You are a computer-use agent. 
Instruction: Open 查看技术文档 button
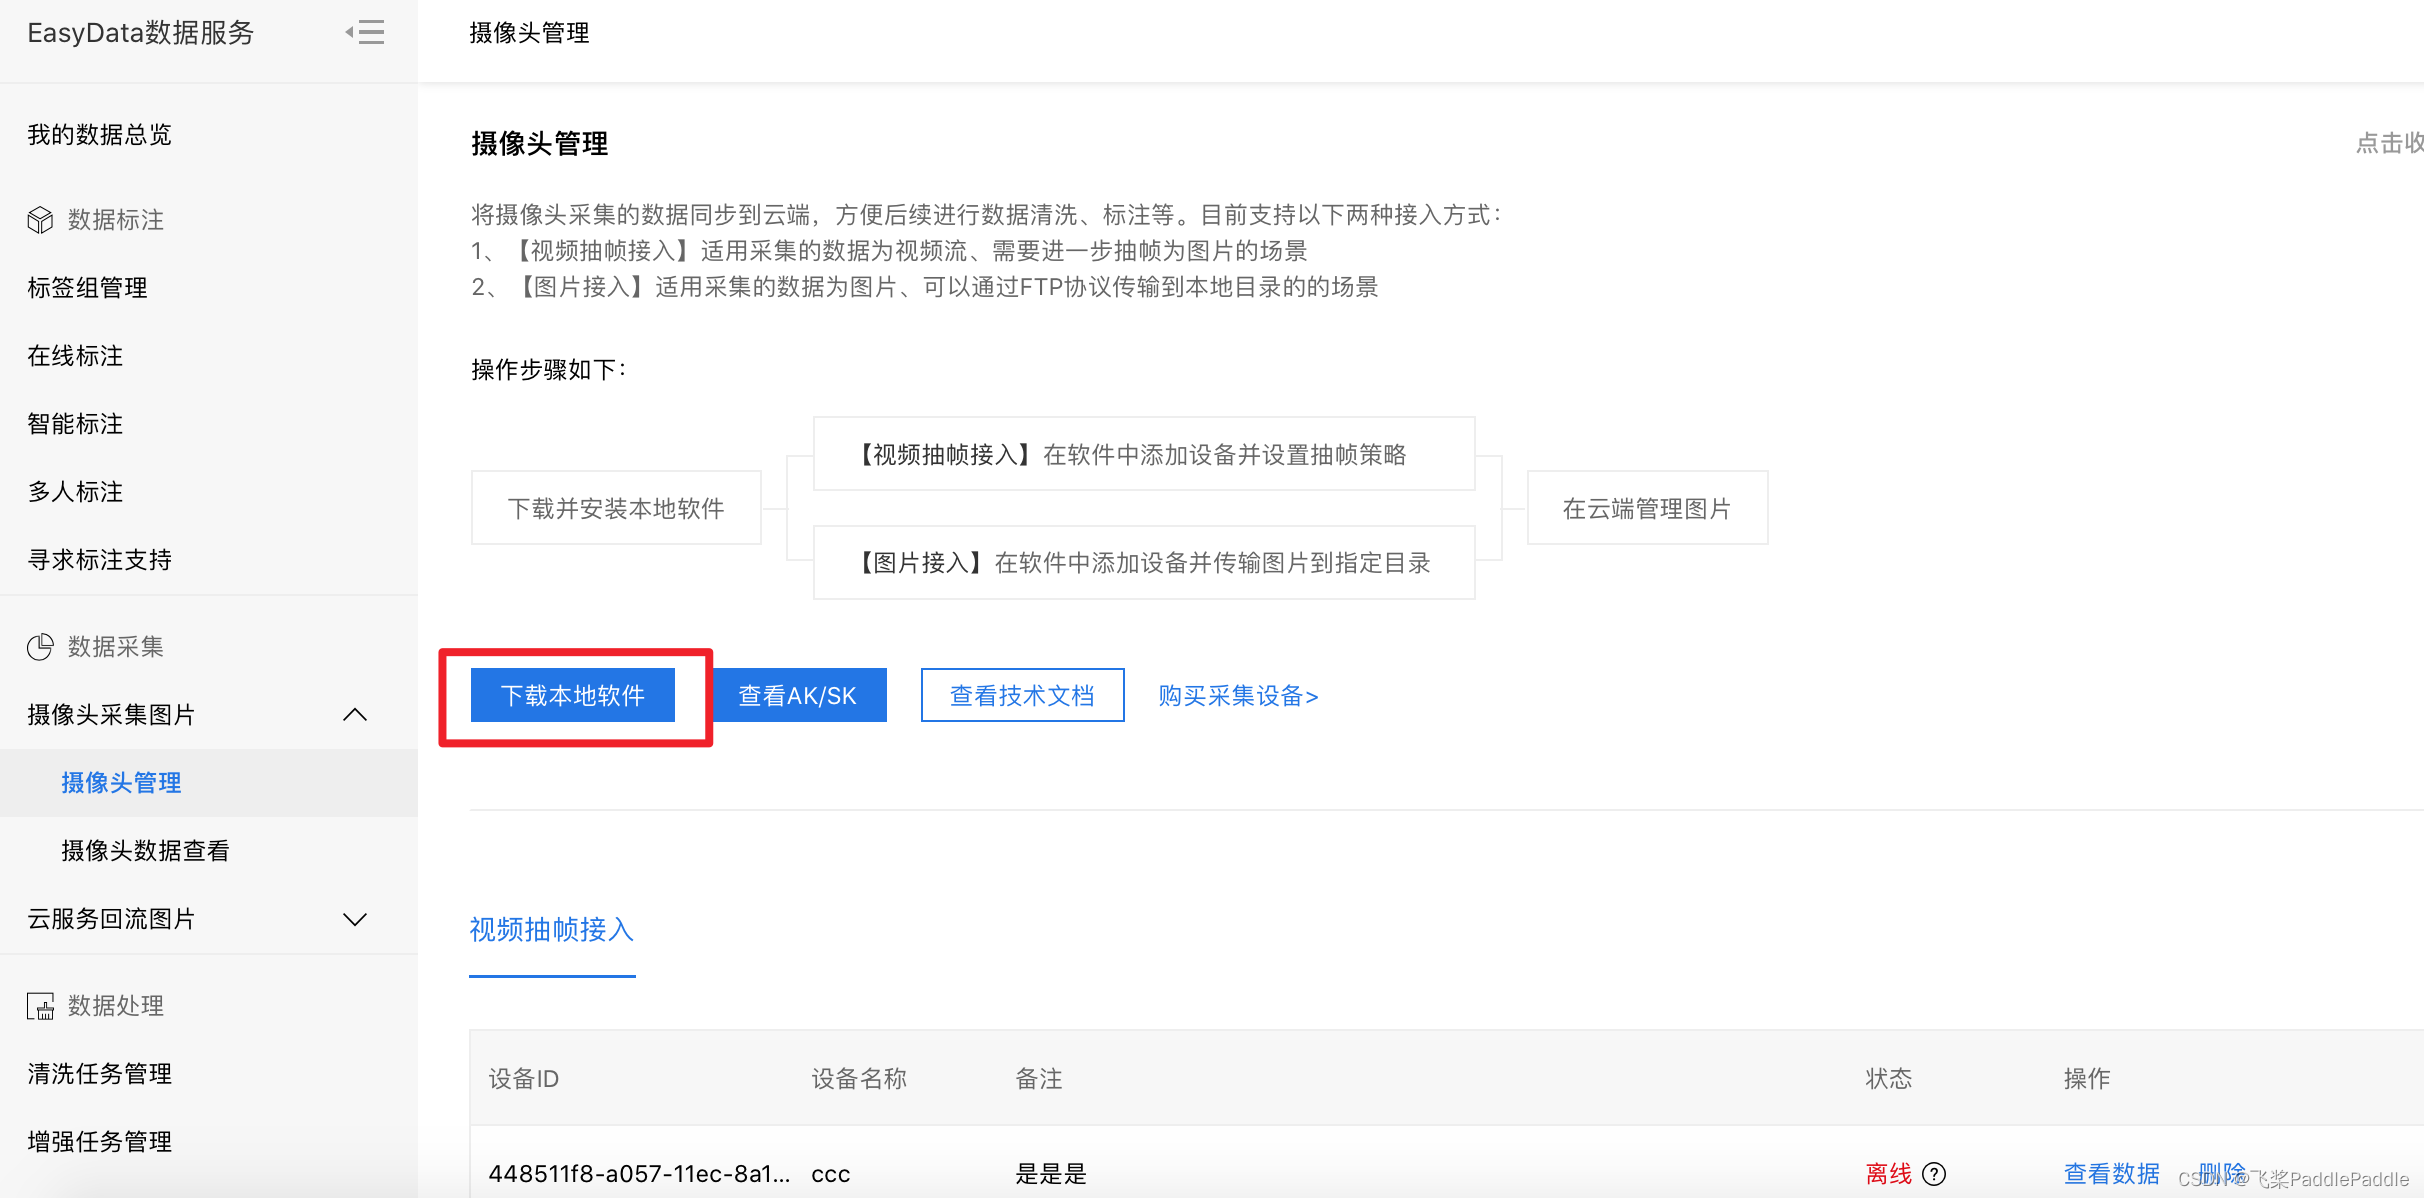[1022, 696]
